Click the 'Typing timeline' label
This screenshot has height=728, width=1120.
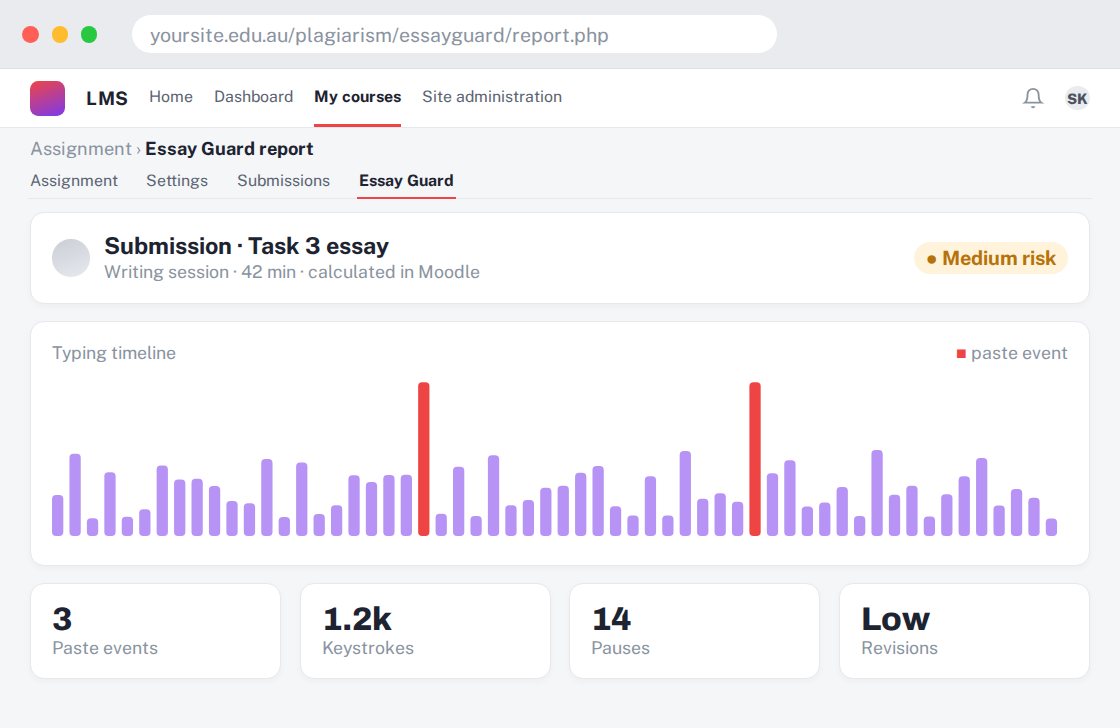[114, 353]
